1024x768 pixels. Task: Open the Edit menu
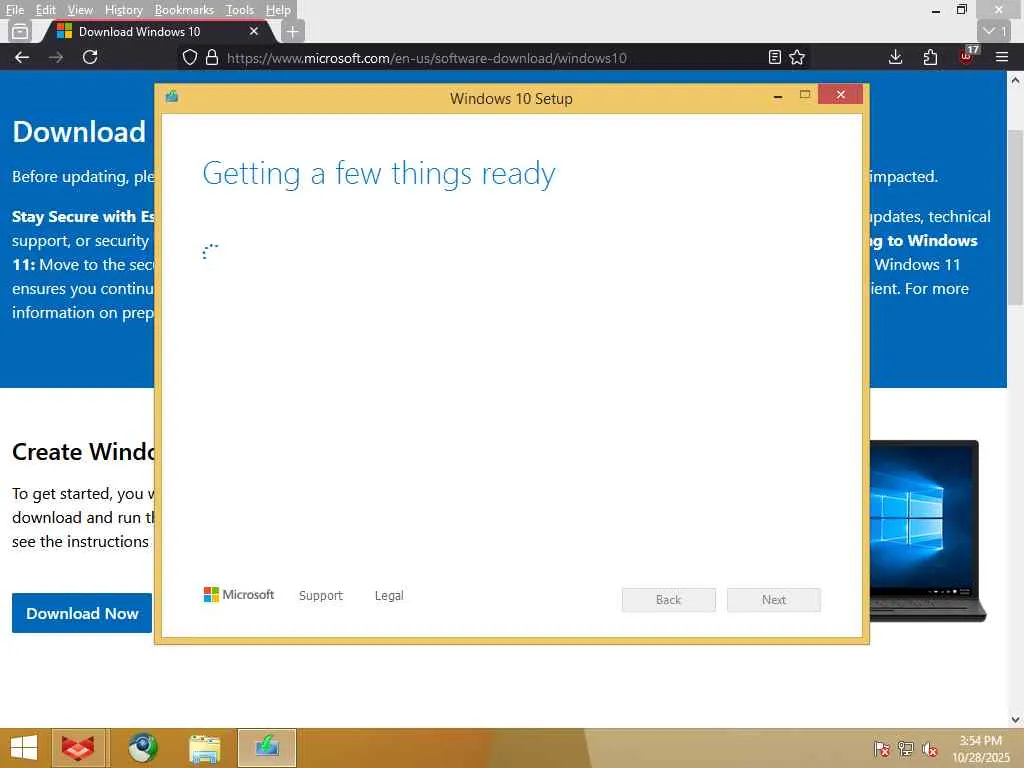click(45, 10)
